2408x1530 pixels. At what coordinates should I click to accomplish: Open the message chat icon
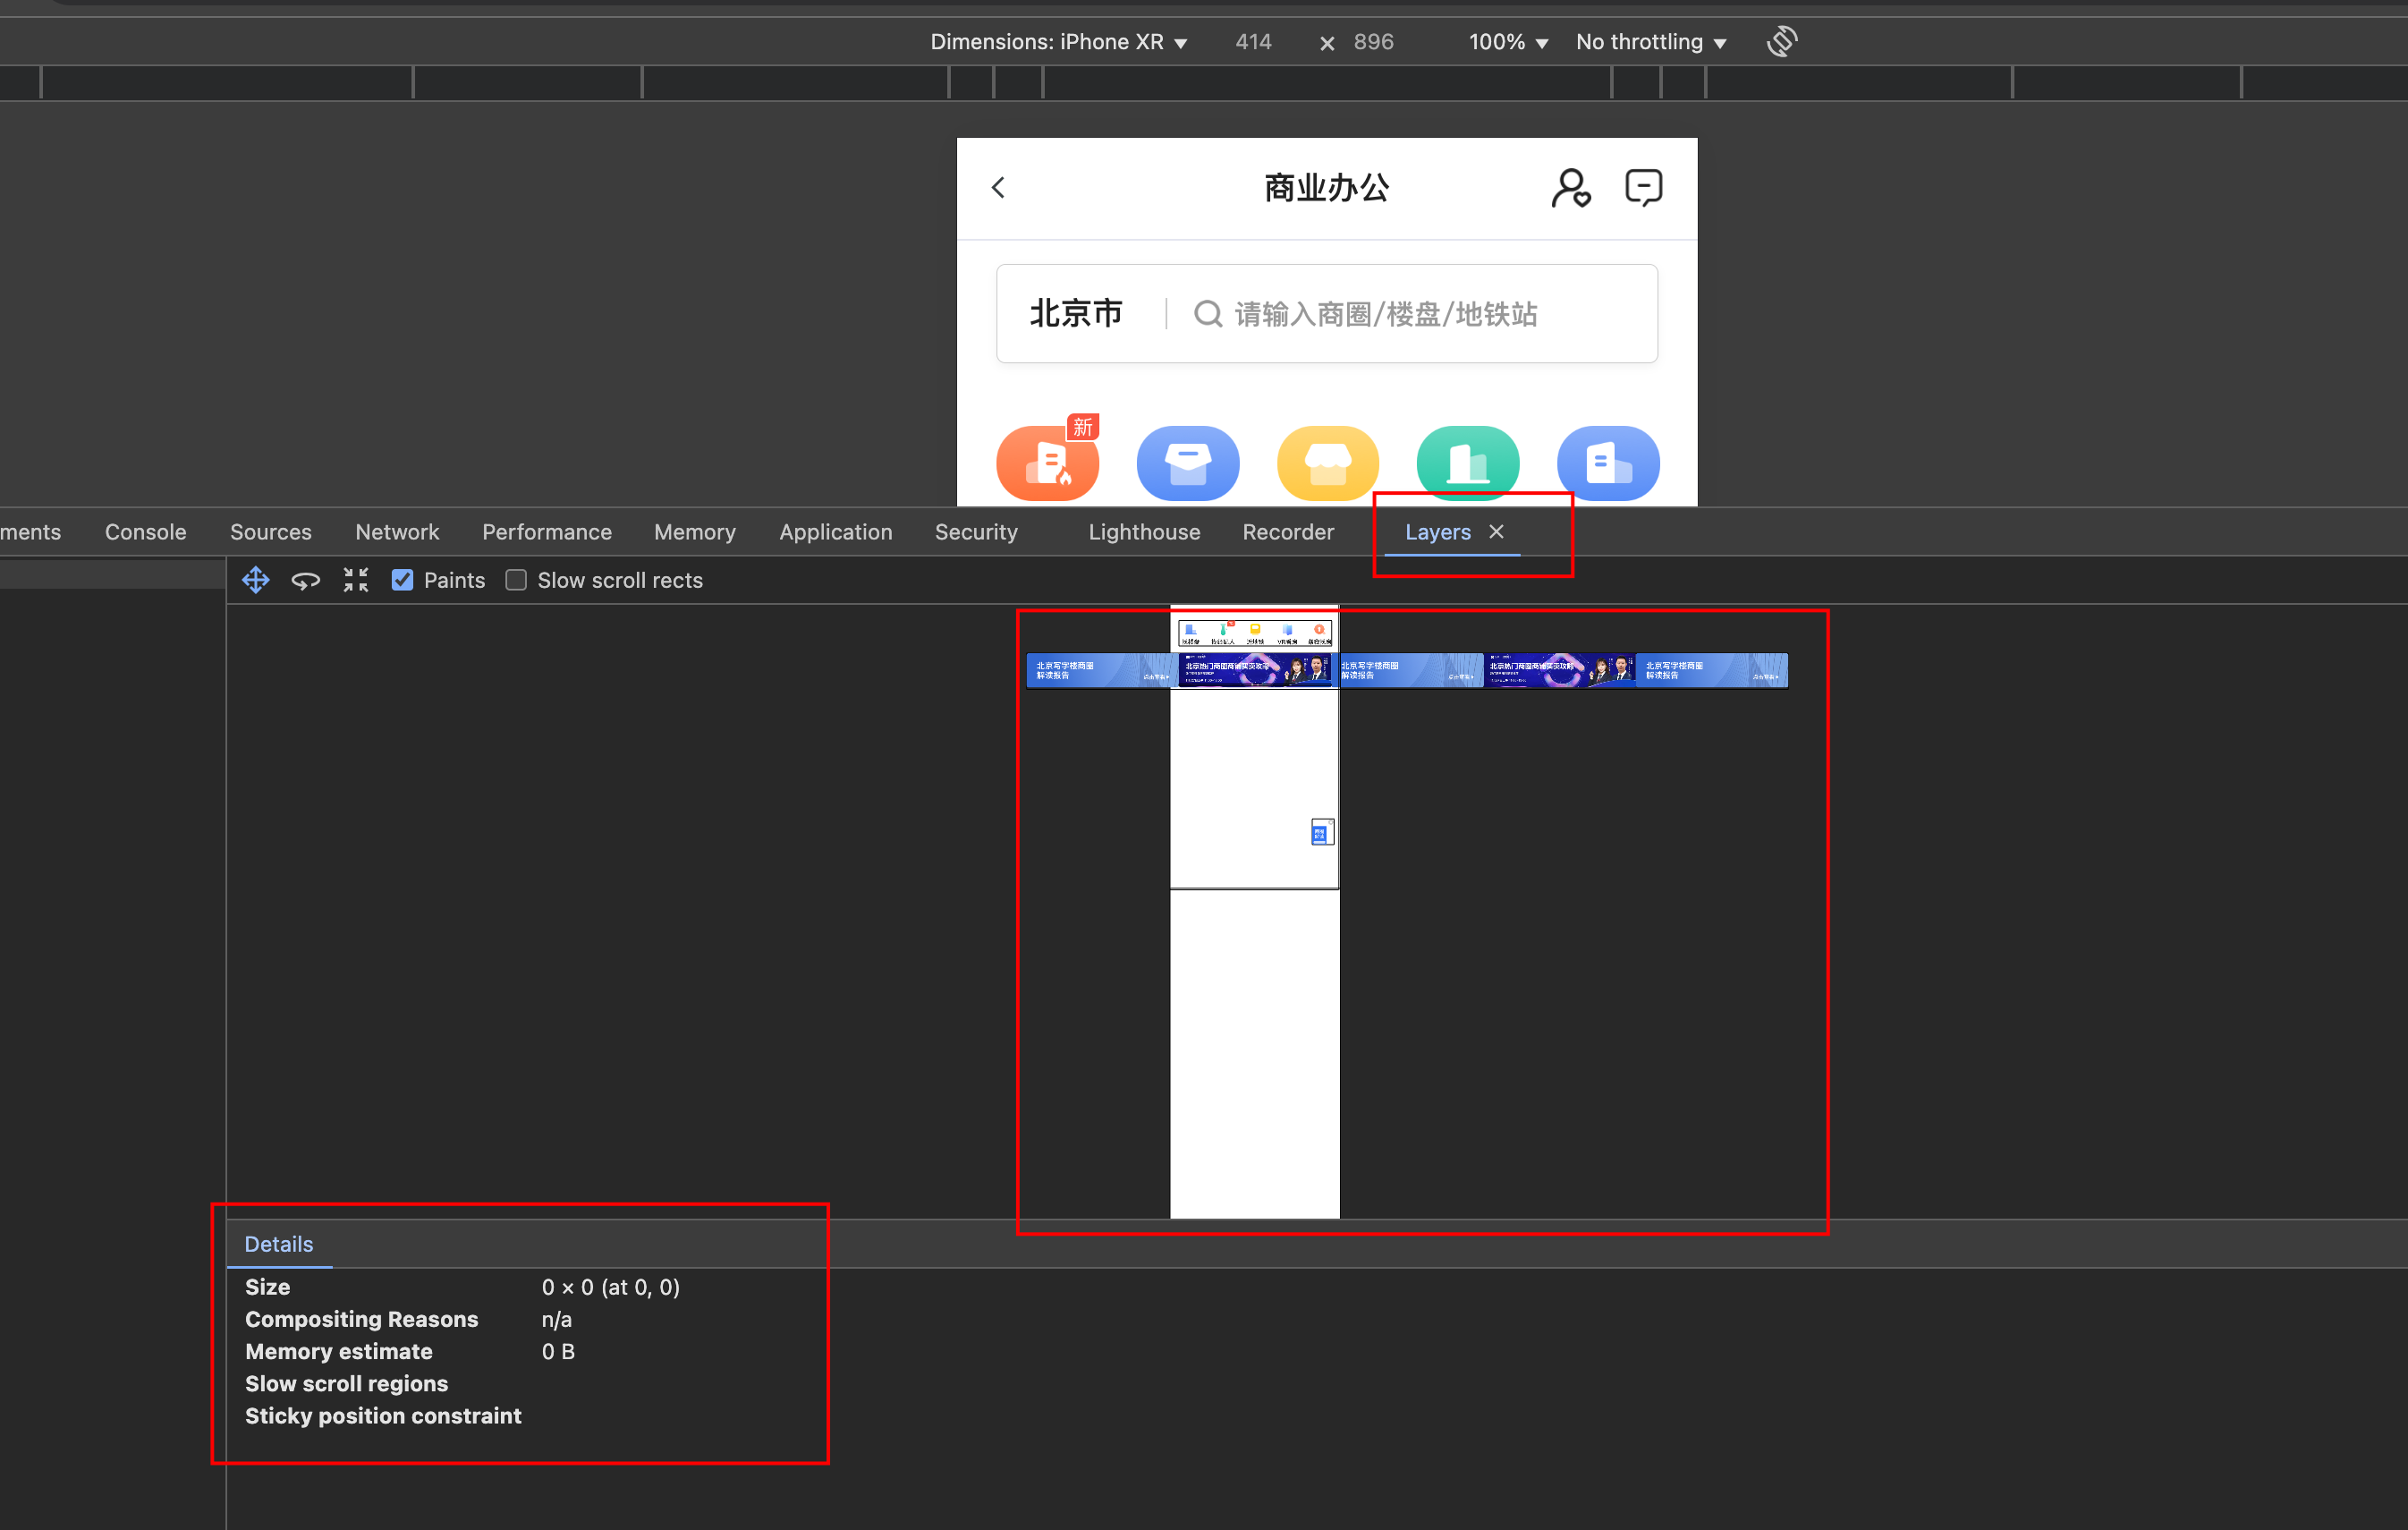[x=1644, y=188]
